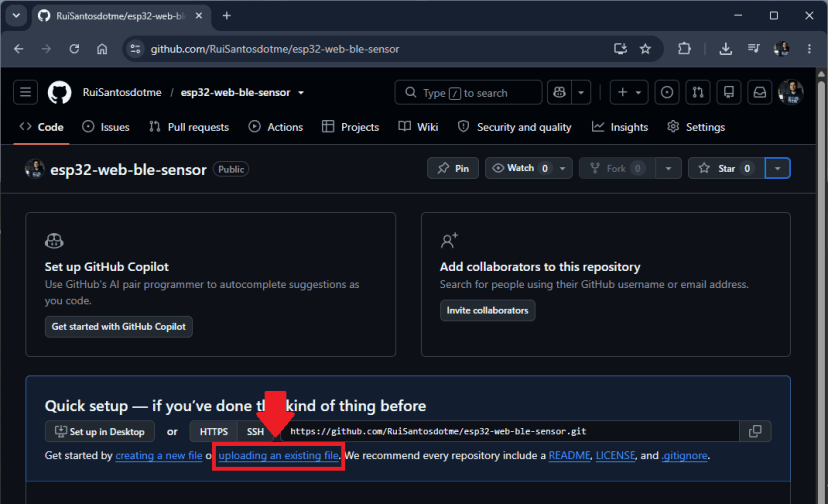The height and width of the screenshot is (504, 828).
Task: Click the GitHub Octocat logo
Action: point(59,92)
